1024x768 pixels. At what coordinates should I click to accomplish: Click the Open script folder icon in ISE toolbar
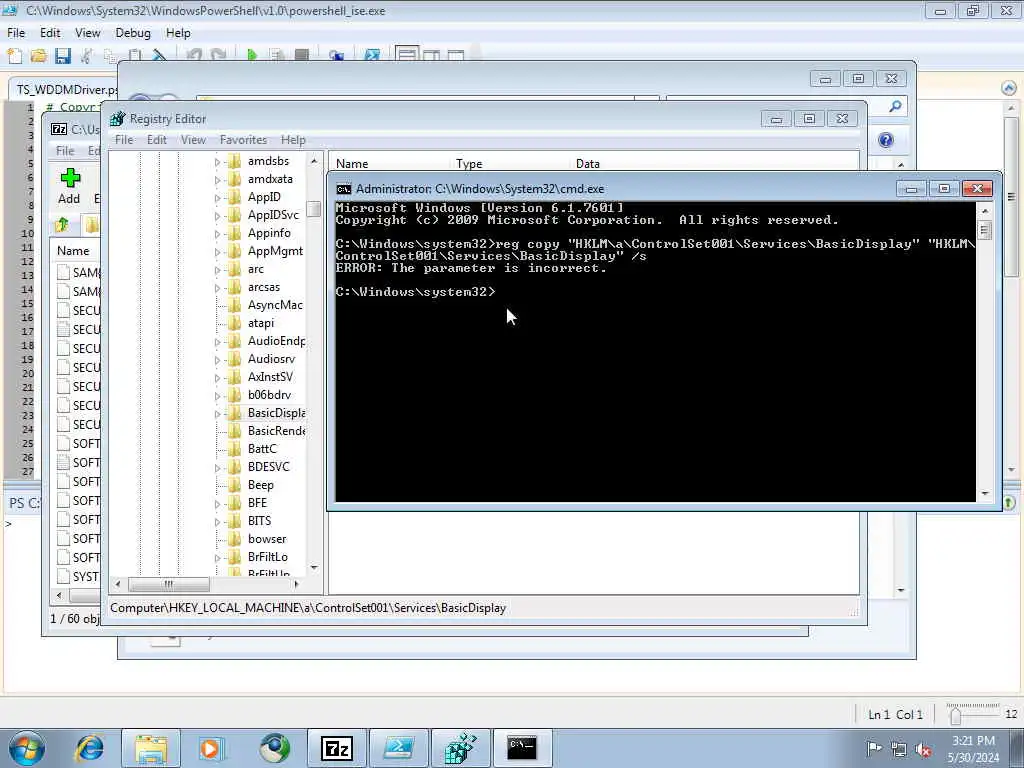click(x=39, y=56)
